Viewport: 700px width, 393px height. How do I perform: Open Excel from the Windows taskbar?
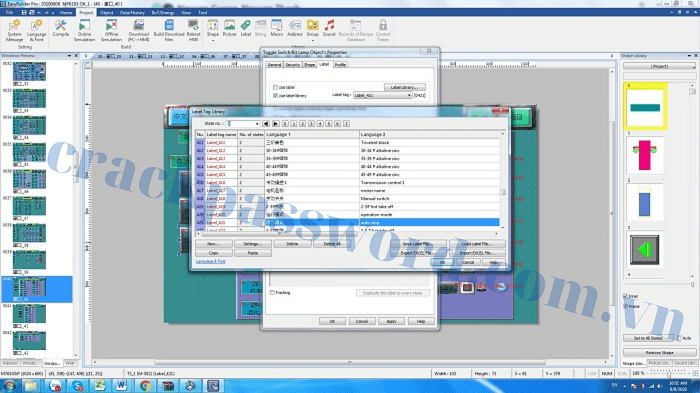click(x=99, y=385)
